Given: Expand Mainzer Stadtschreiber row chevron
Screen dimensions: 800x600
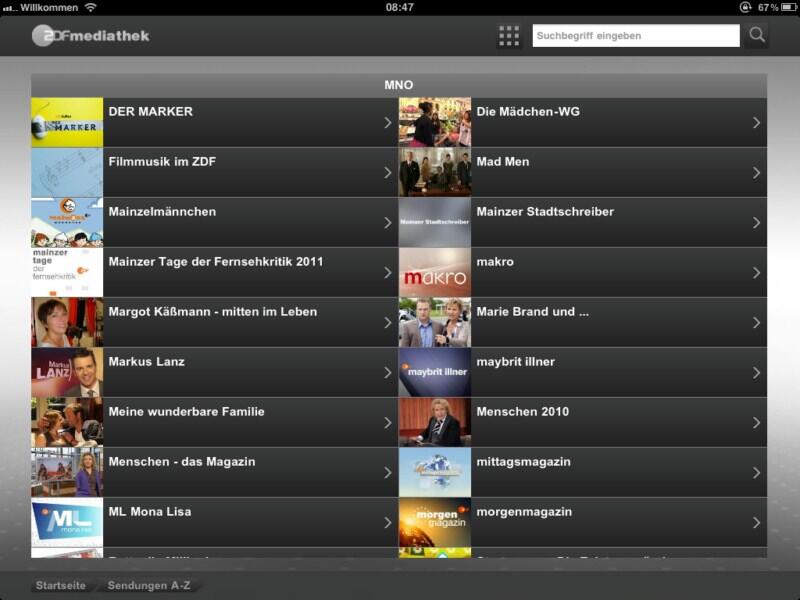Looking at the screenshot, I should pos(756,222).
